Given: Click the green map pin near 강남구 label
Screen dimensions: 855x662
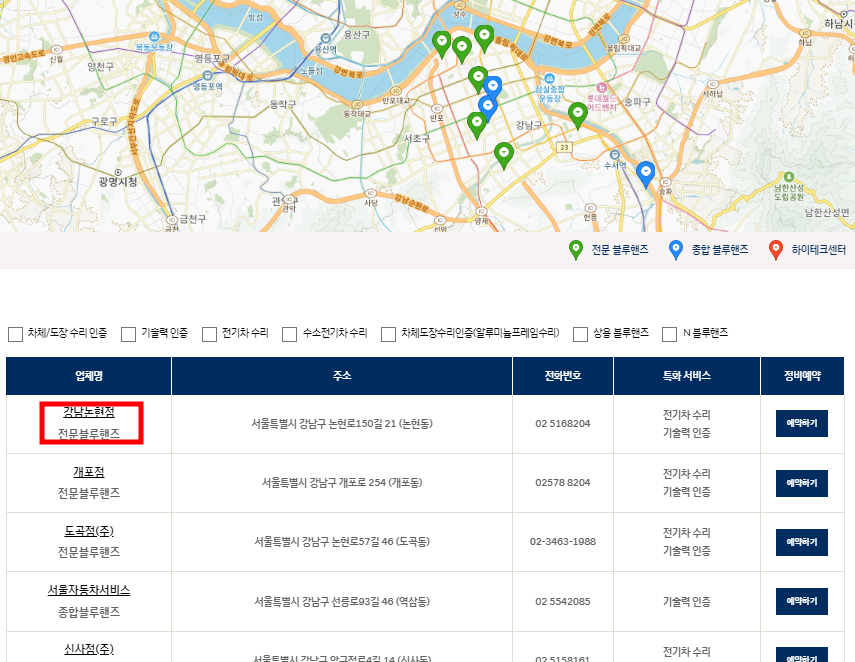Looking at the screenshot, I should (x=504, y=153).
